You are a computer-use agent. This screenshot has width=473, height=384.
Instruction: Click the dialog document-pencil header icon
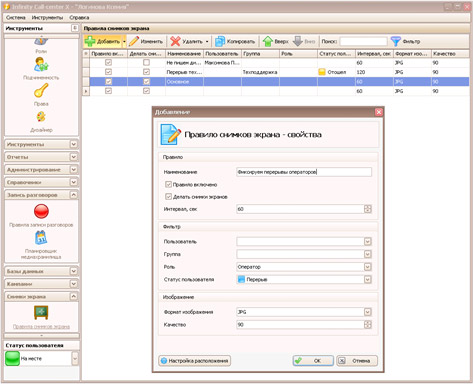(170, 135)
